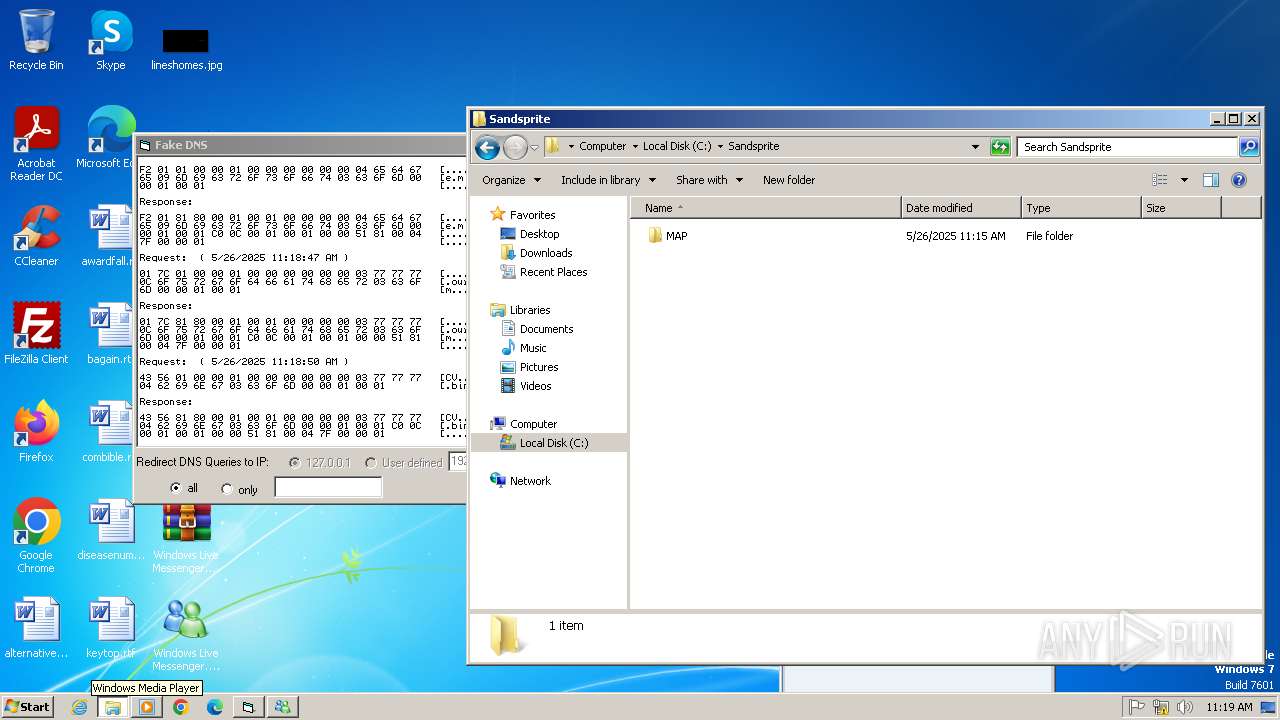The width and height of the screenshot is (1280, 720).
Task: Expand the recent pages dropdown arrow
Action: click(534, 147)
